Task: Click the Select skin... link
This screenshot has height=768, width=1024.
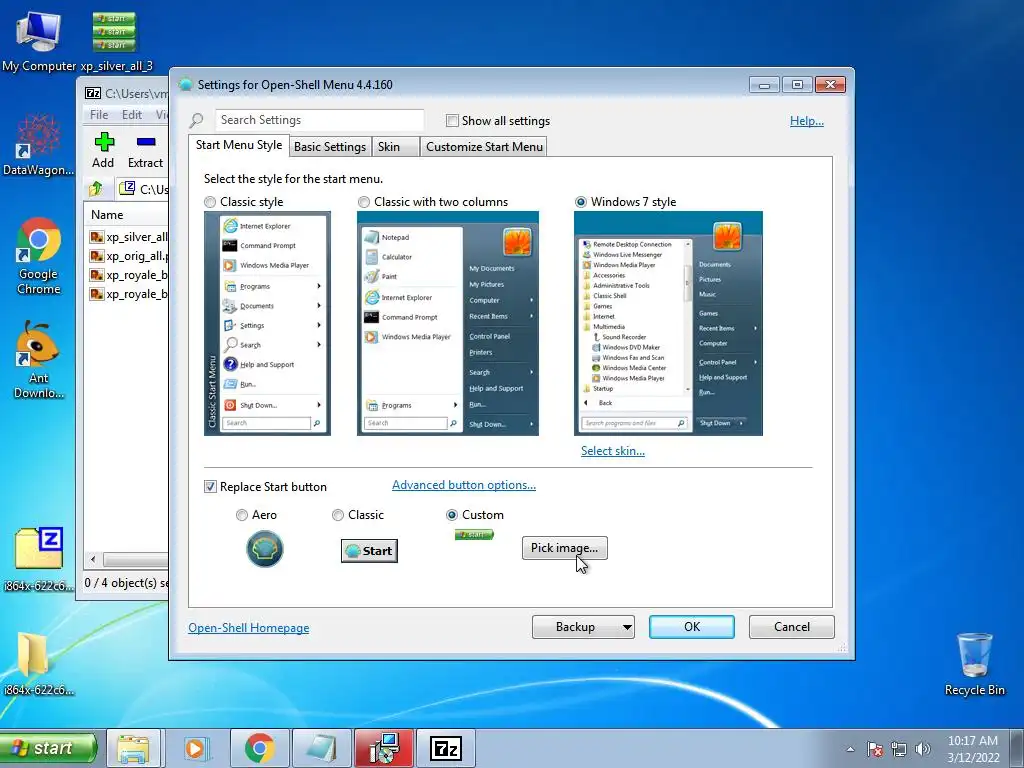Action: coord(613,451)
